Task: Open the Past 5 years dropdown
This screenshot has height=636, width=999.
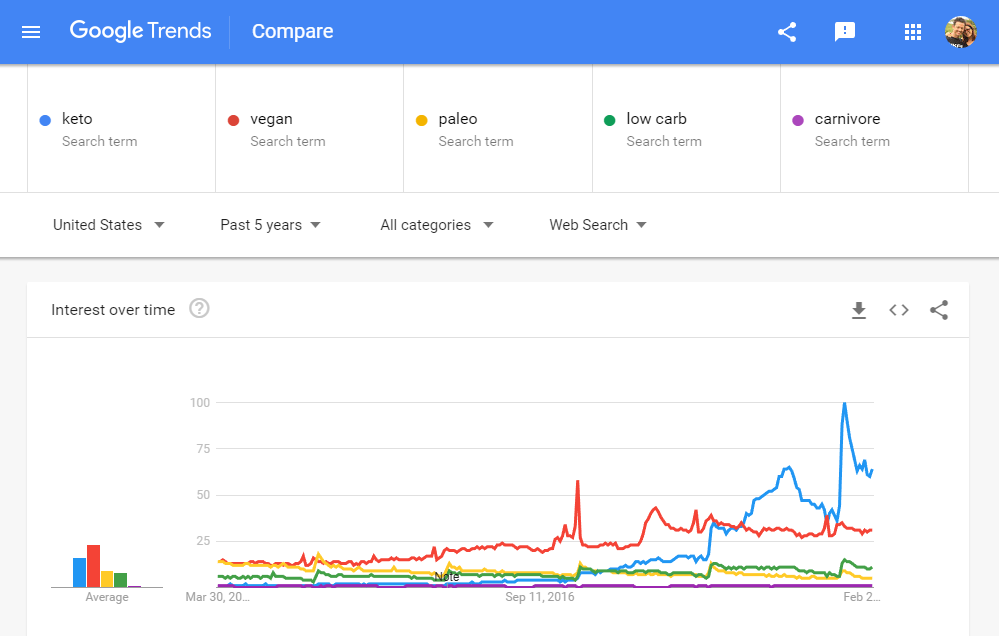Action: tap(271, 225)
